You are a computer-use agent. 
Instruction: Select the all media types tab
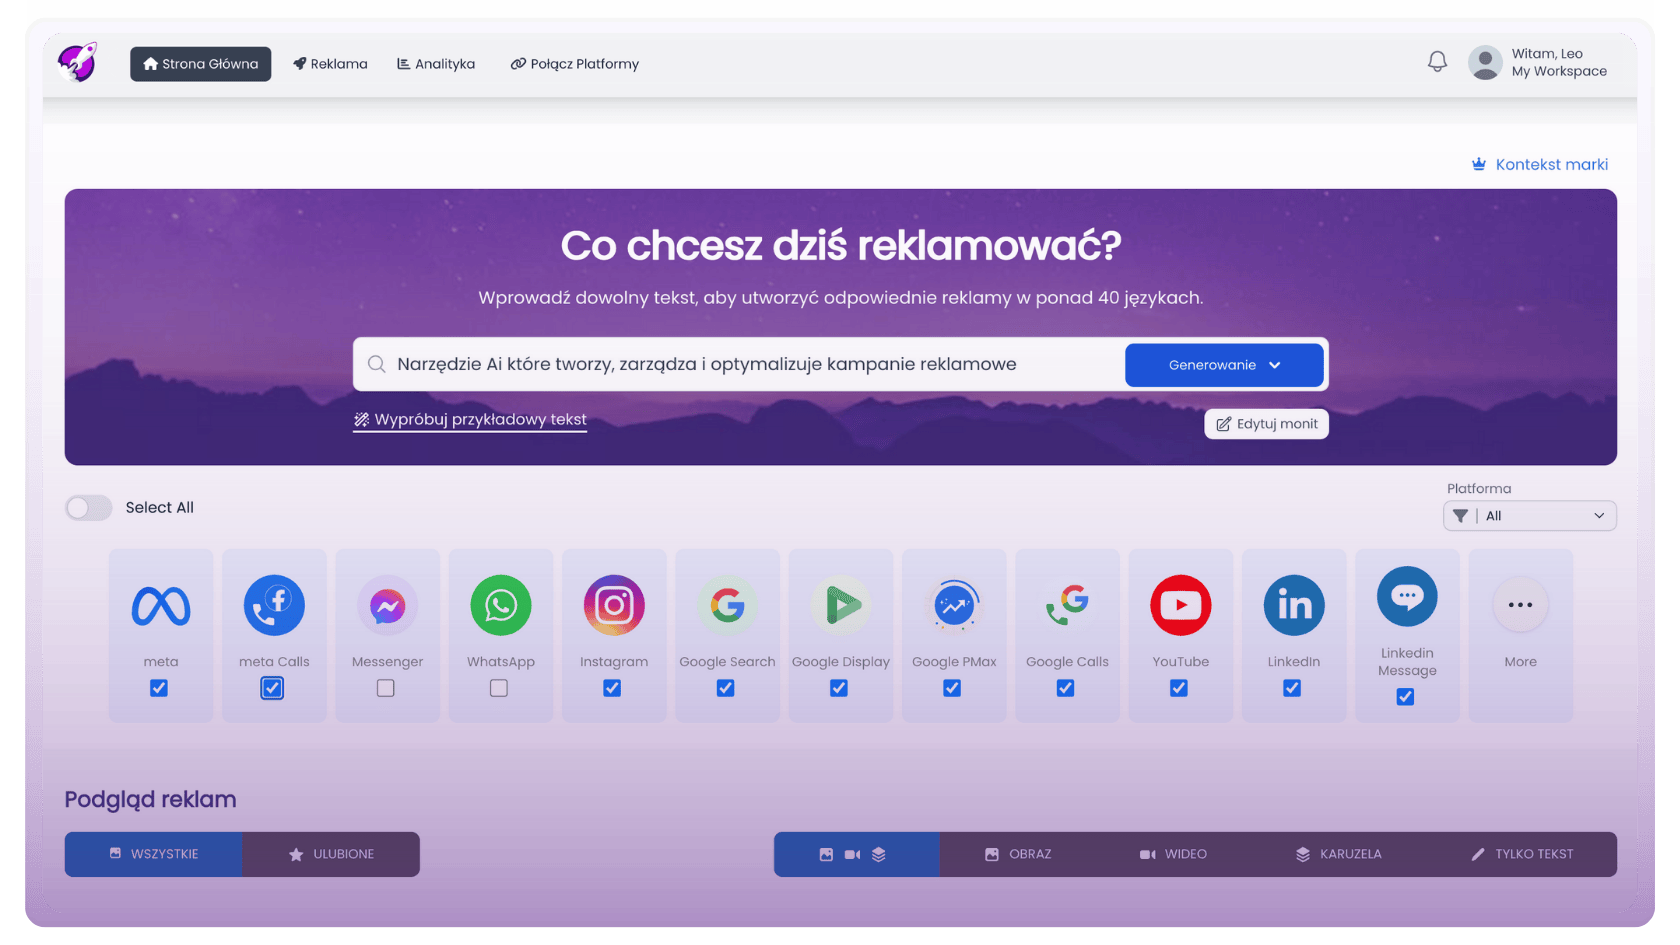[856, 854]
